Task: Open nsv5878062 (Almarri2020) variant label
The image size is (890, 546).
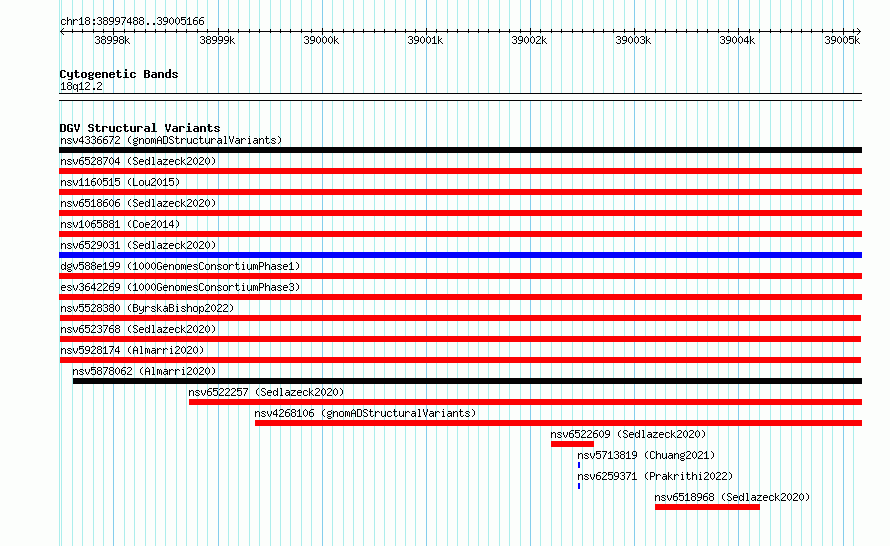Action: click(144, 371)
